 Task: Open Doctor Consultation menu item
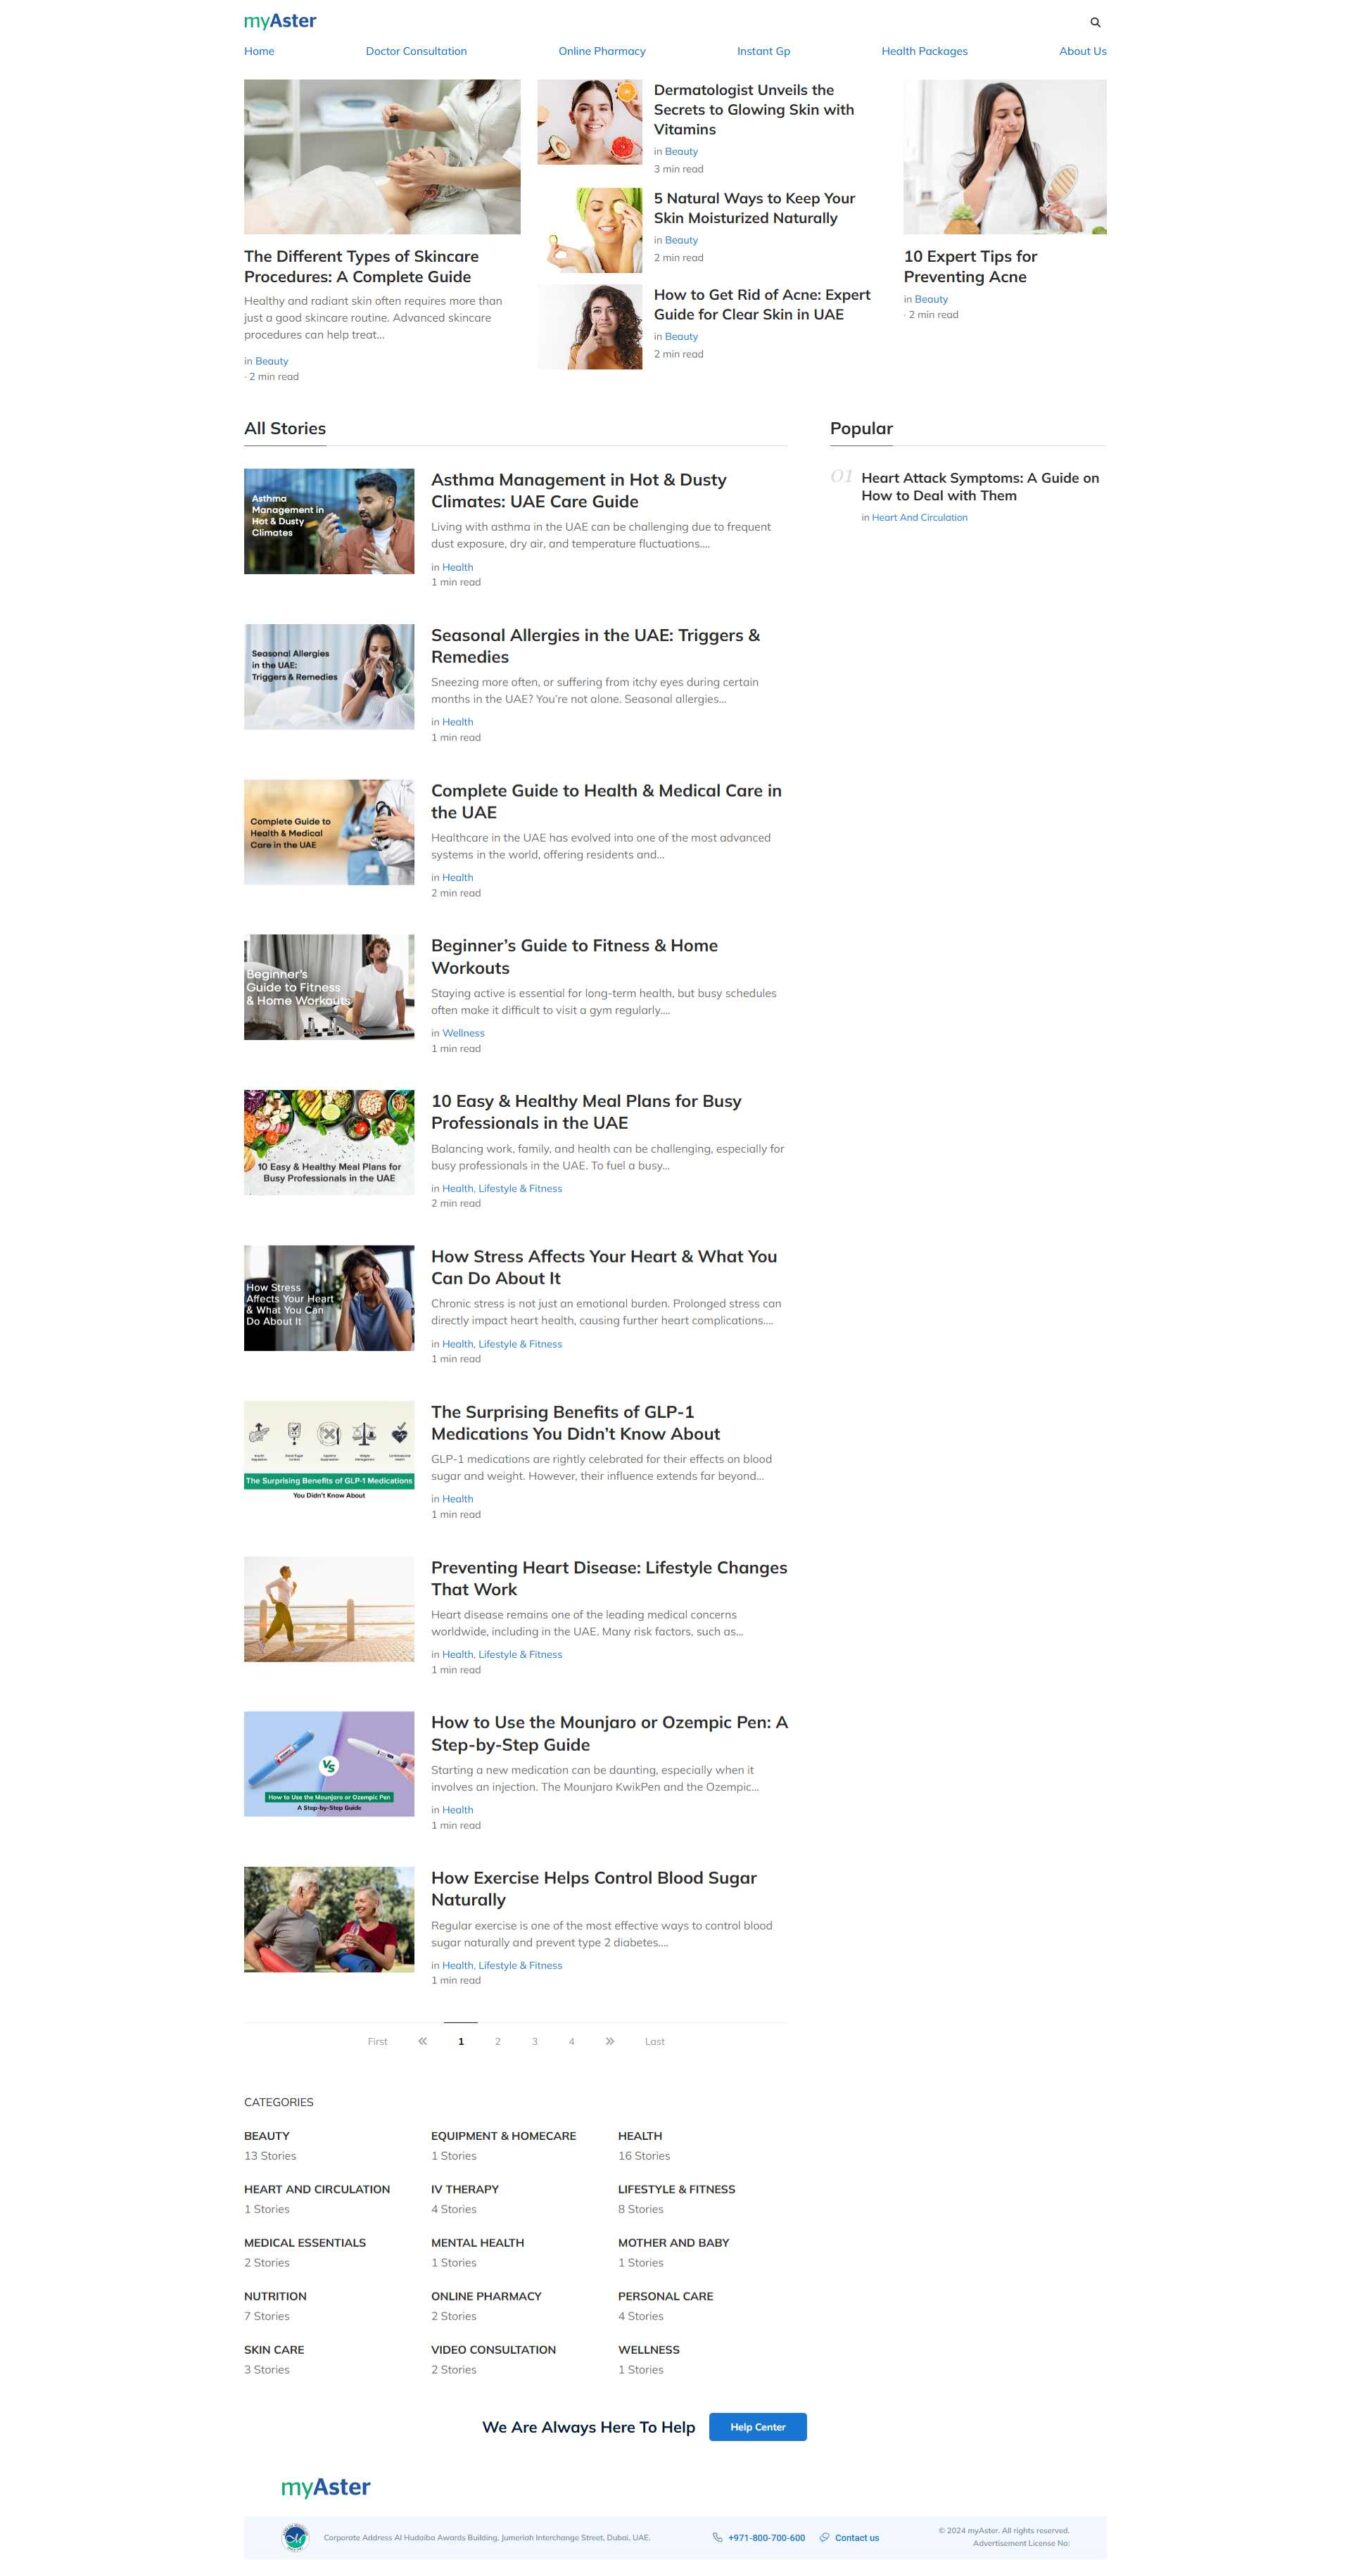pyautogui.click(x=416, y=51)
